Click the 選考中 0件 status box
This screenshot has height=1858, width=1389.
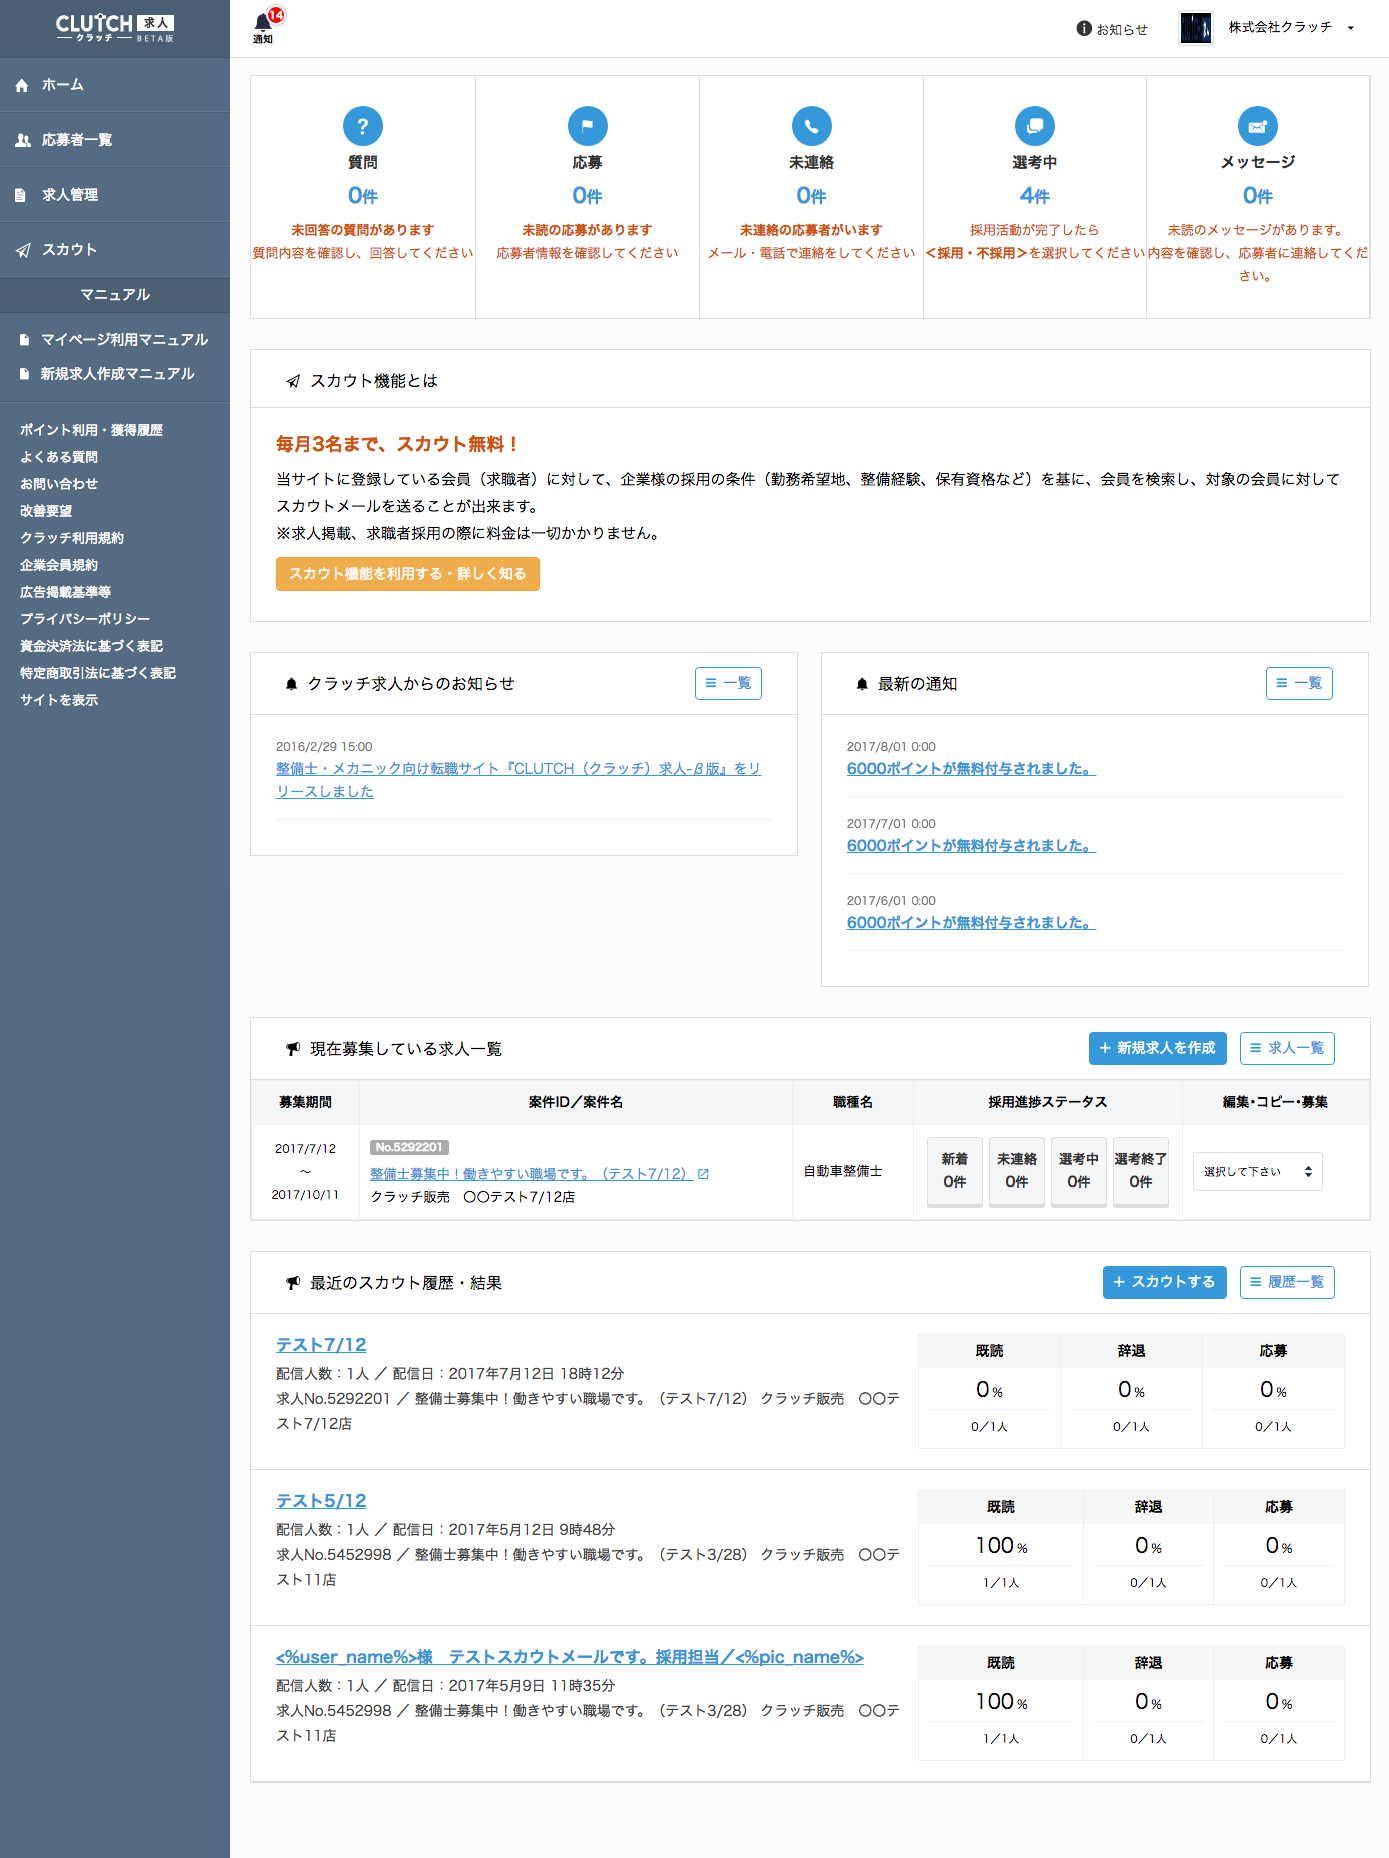click(1078, 1171)
